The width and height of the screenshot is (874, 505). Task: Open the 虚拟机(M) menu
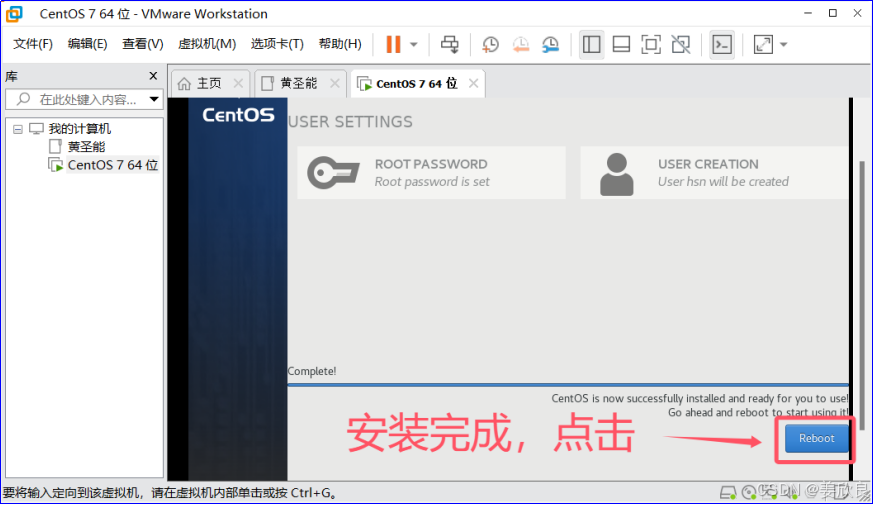point(207,44)
